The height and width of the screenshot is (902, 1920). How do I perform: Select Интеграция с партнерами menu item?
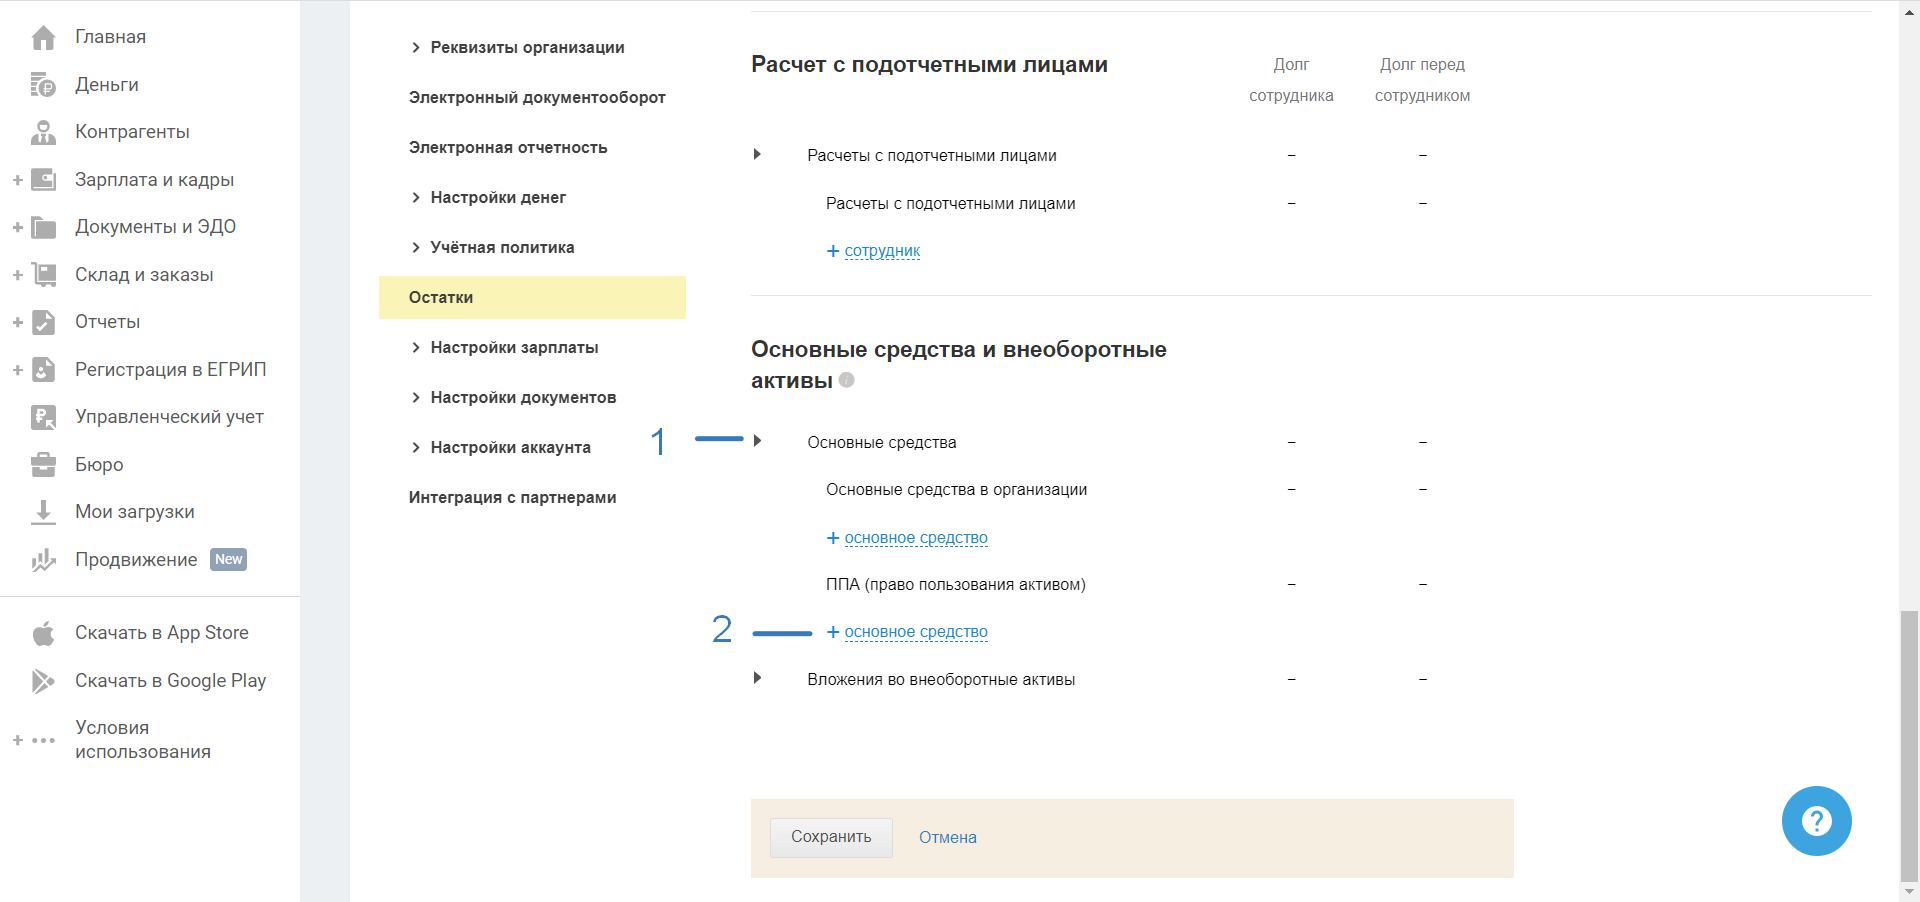click(512, 498)
